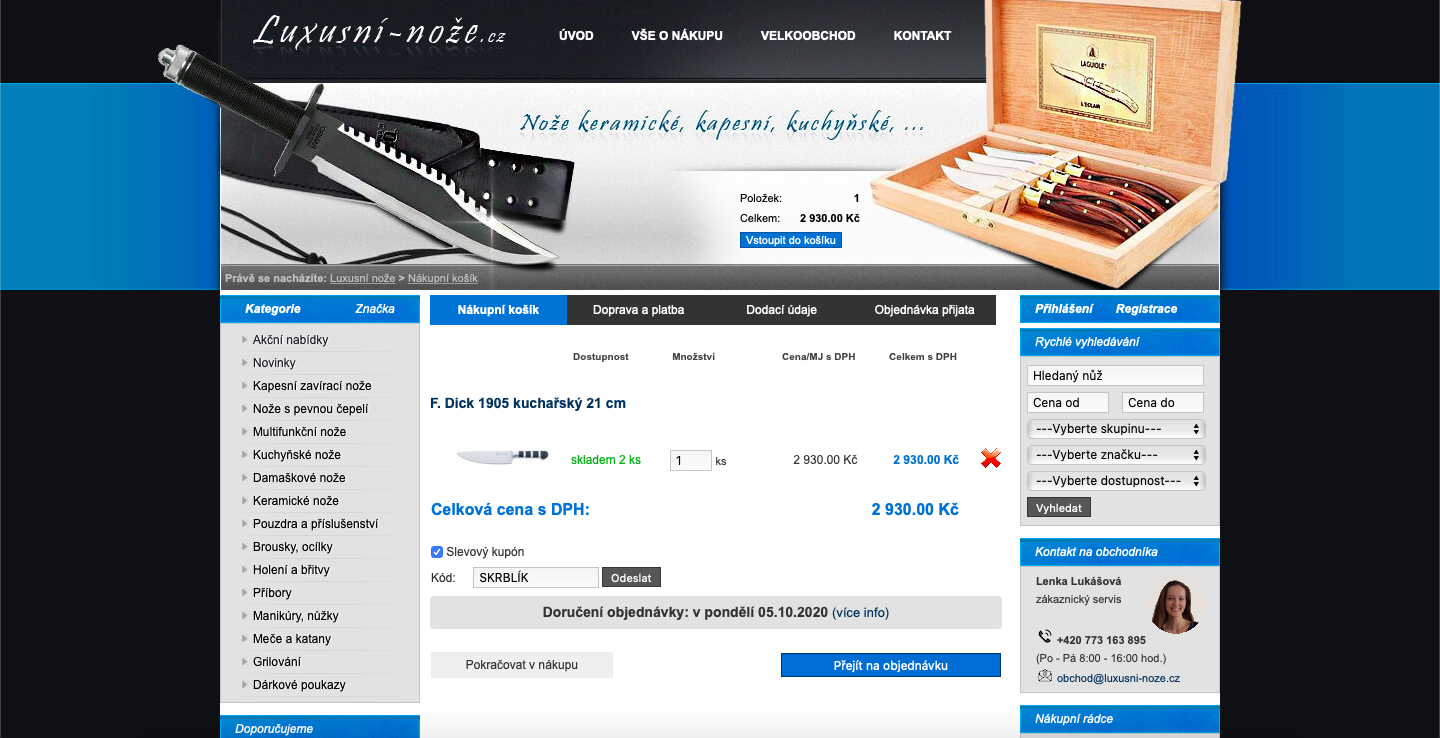1440x738 pixels.
Task: Submit coupon code with Odeslat
Action: click(631, 577)
